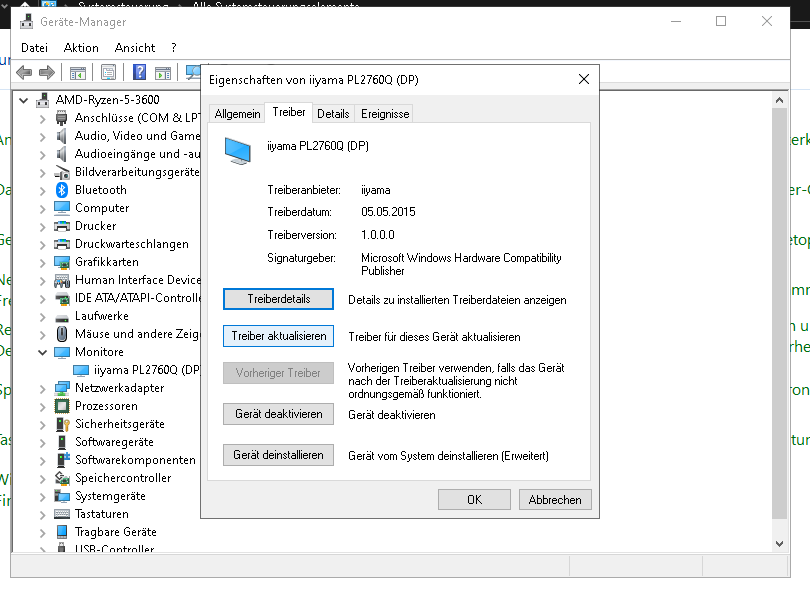Confirm the dialog with OK
This screenshot has height=594, width=810.
pos(474,499)
